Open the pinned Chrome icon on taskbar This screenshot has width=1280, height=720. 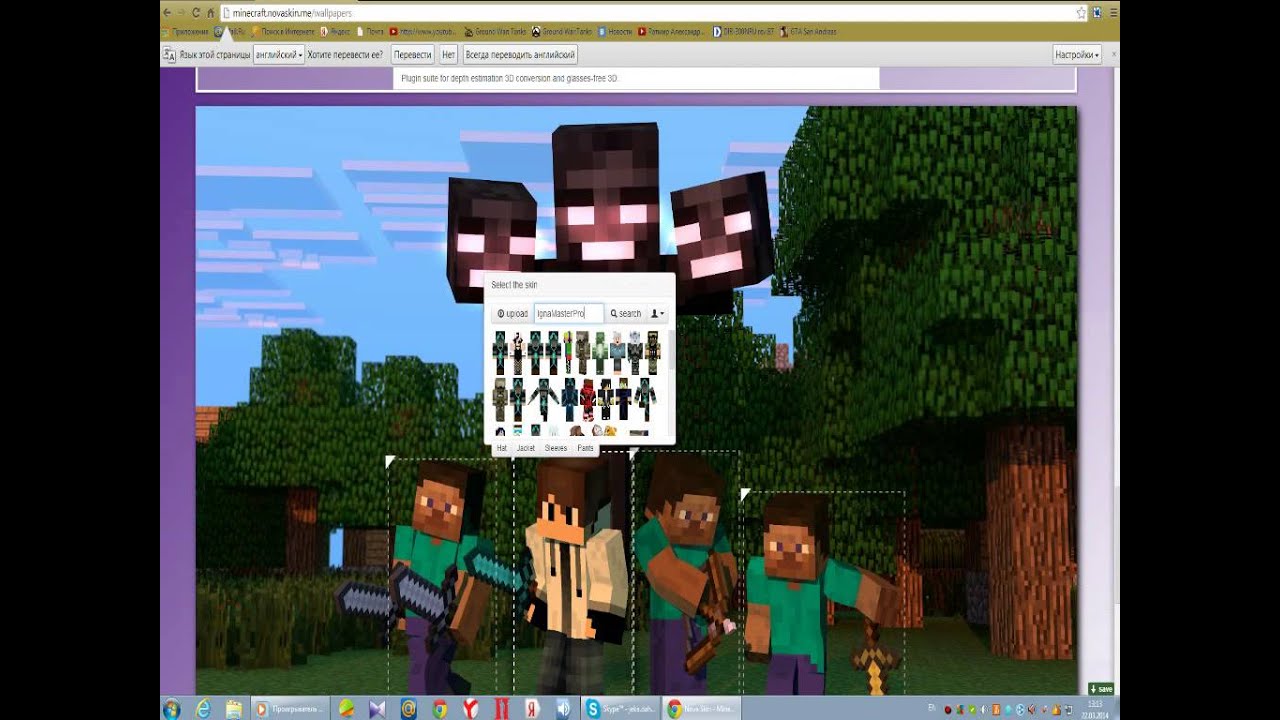pyautogui.click(x=439, y=708)
